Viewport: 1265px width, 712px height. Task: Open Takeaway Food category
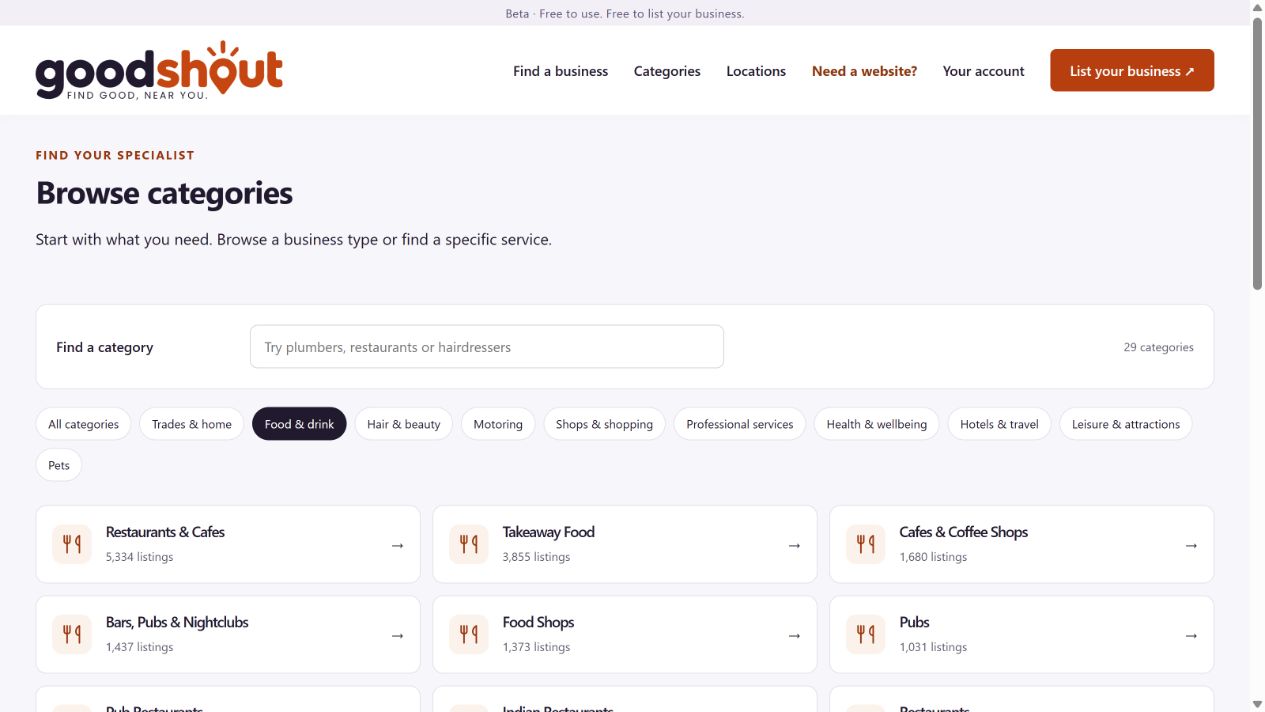tap(625, 544)
